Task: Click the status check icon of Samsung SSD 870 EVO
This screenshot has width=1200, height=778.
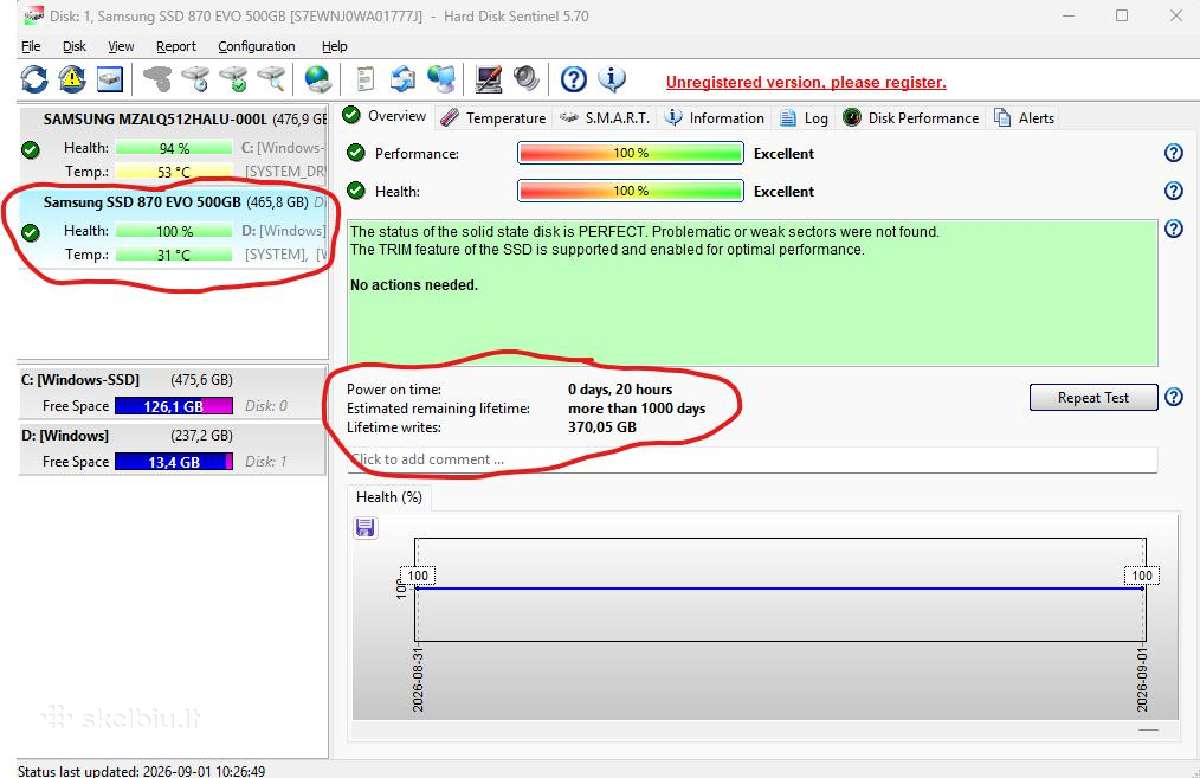Action: (30, 232)
